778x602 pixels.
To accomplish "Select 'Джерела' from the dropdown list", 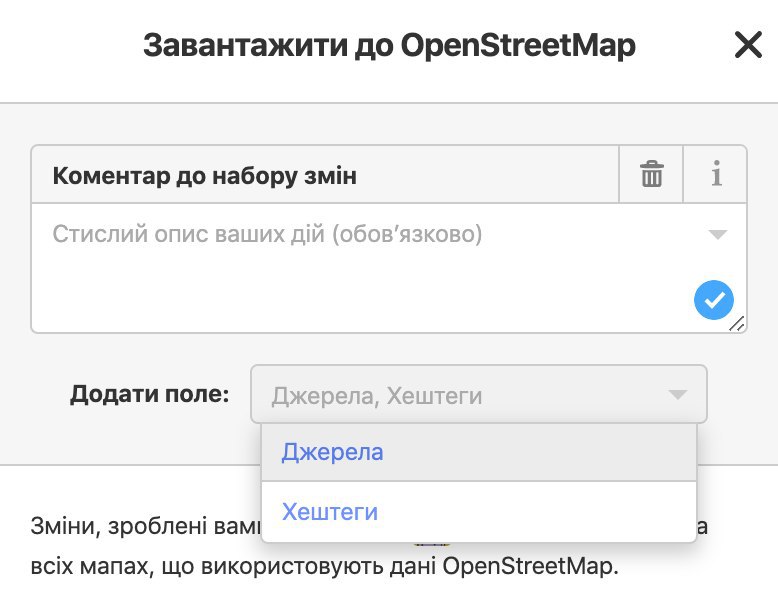I will (479, 452).
